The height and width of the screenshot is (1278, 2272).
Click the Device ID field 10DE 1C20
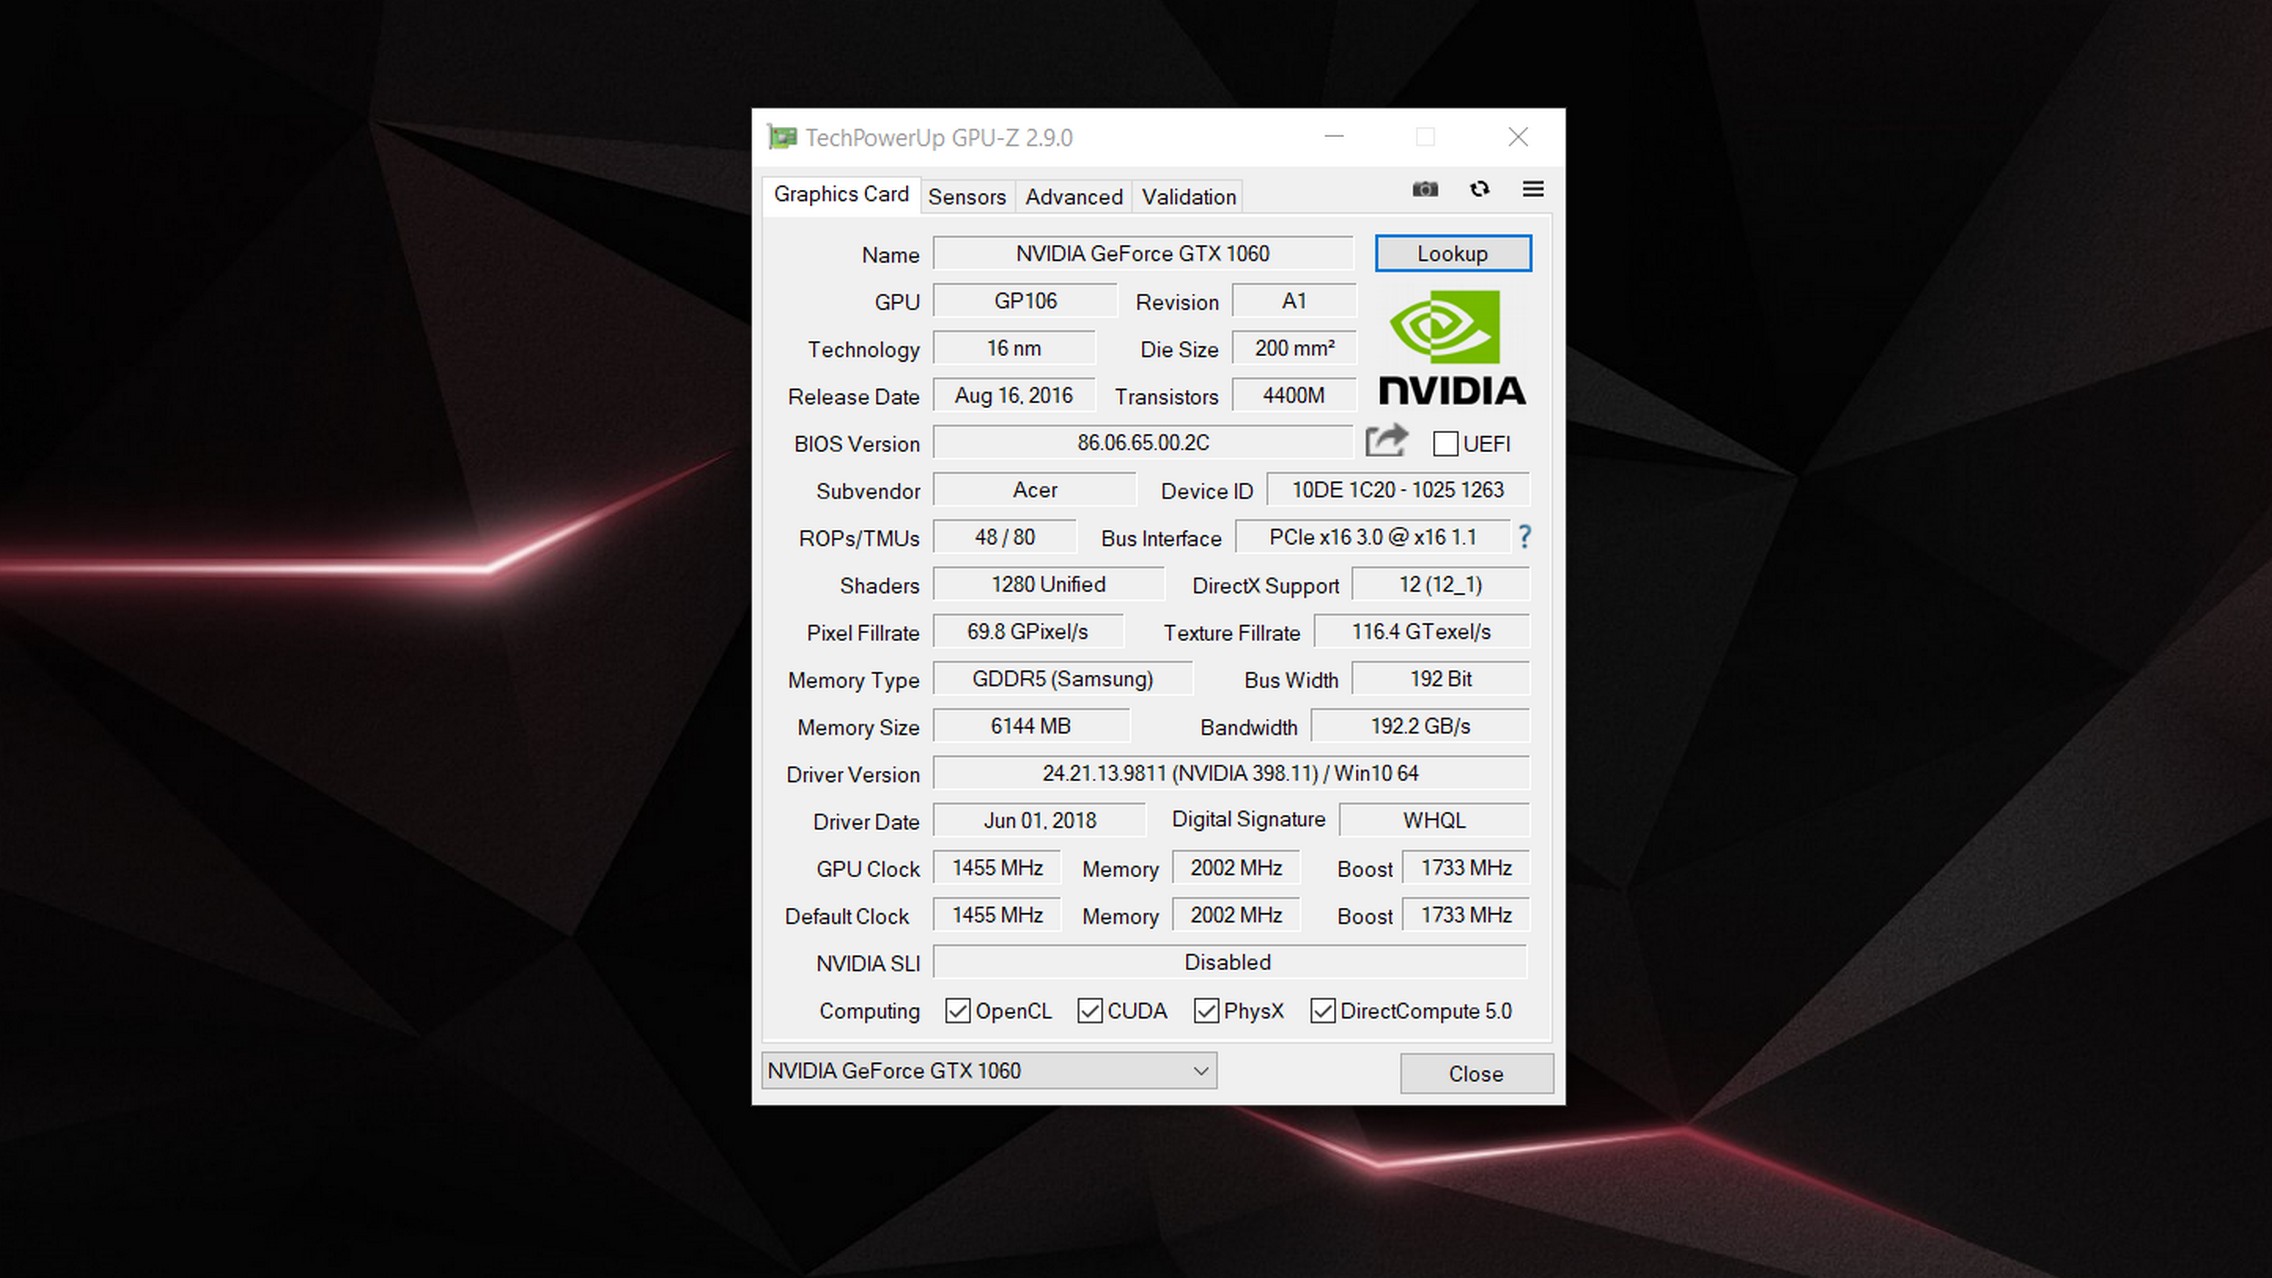coord(1398,489)
